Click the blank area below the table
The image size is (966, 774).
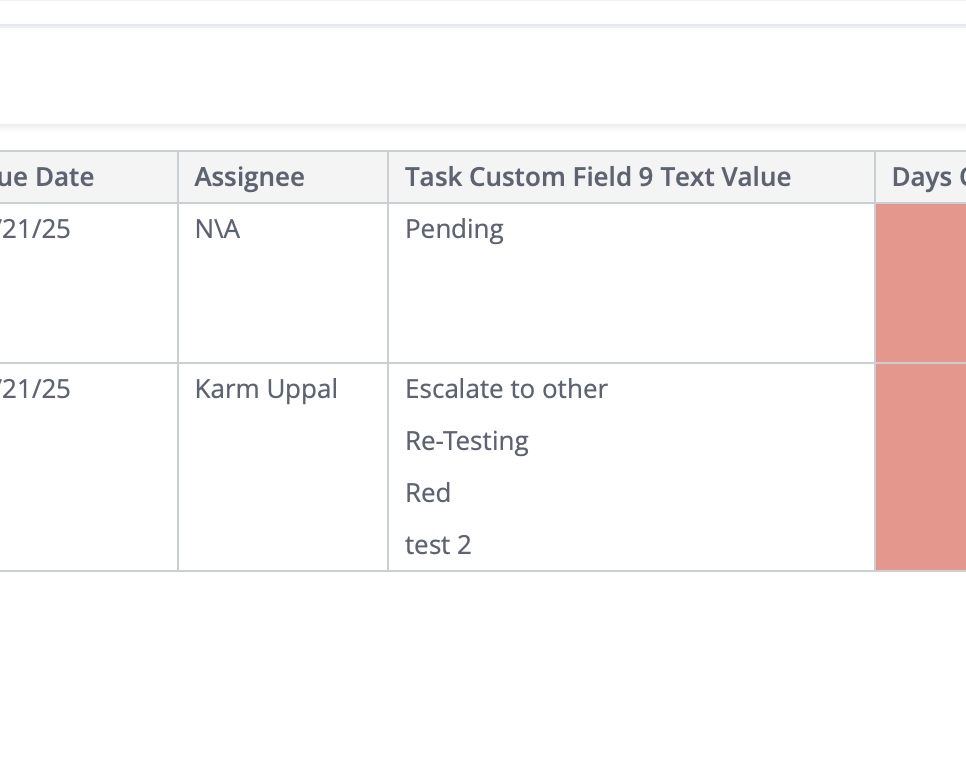click(480, 670)
